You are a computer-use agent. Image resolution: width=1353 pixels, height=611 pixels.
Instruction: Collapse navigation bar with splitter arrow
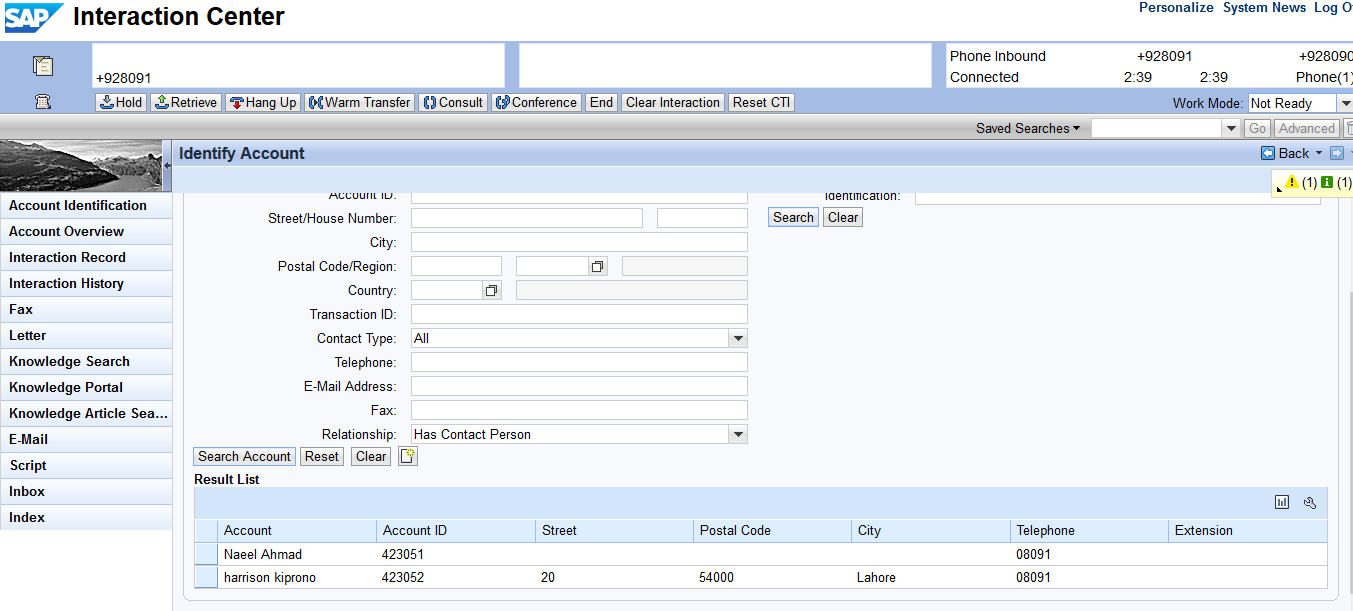pyautogui.click(x=167, y=165)
